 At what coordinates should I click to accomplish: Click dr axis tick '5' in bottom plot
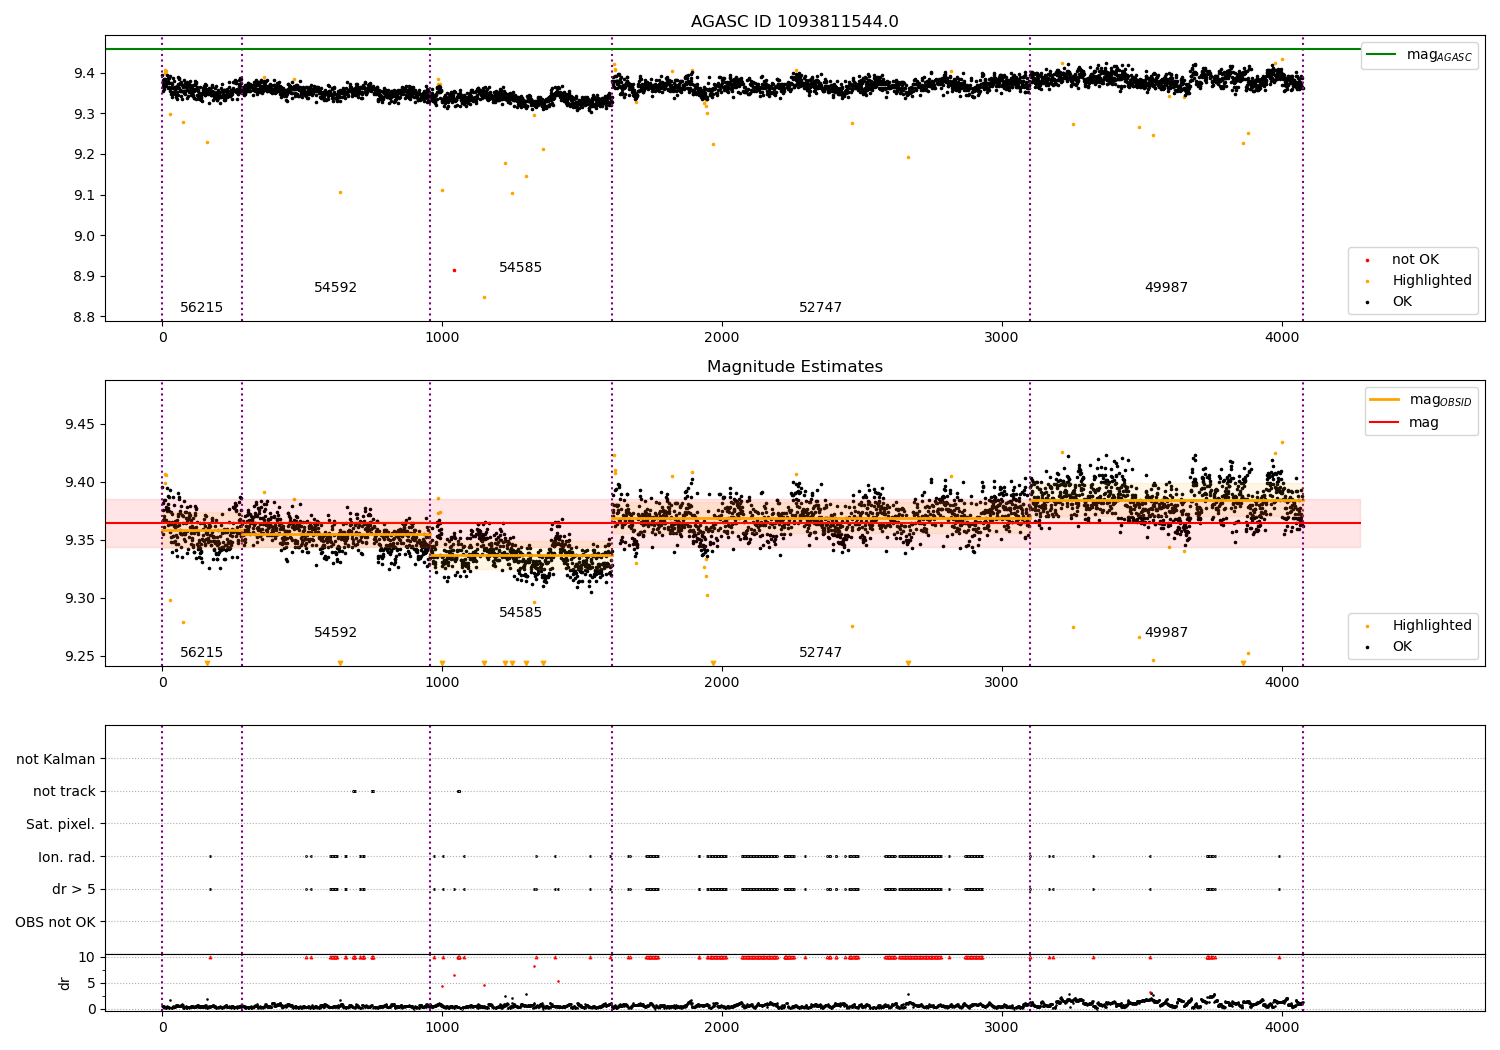coord(92,984)
